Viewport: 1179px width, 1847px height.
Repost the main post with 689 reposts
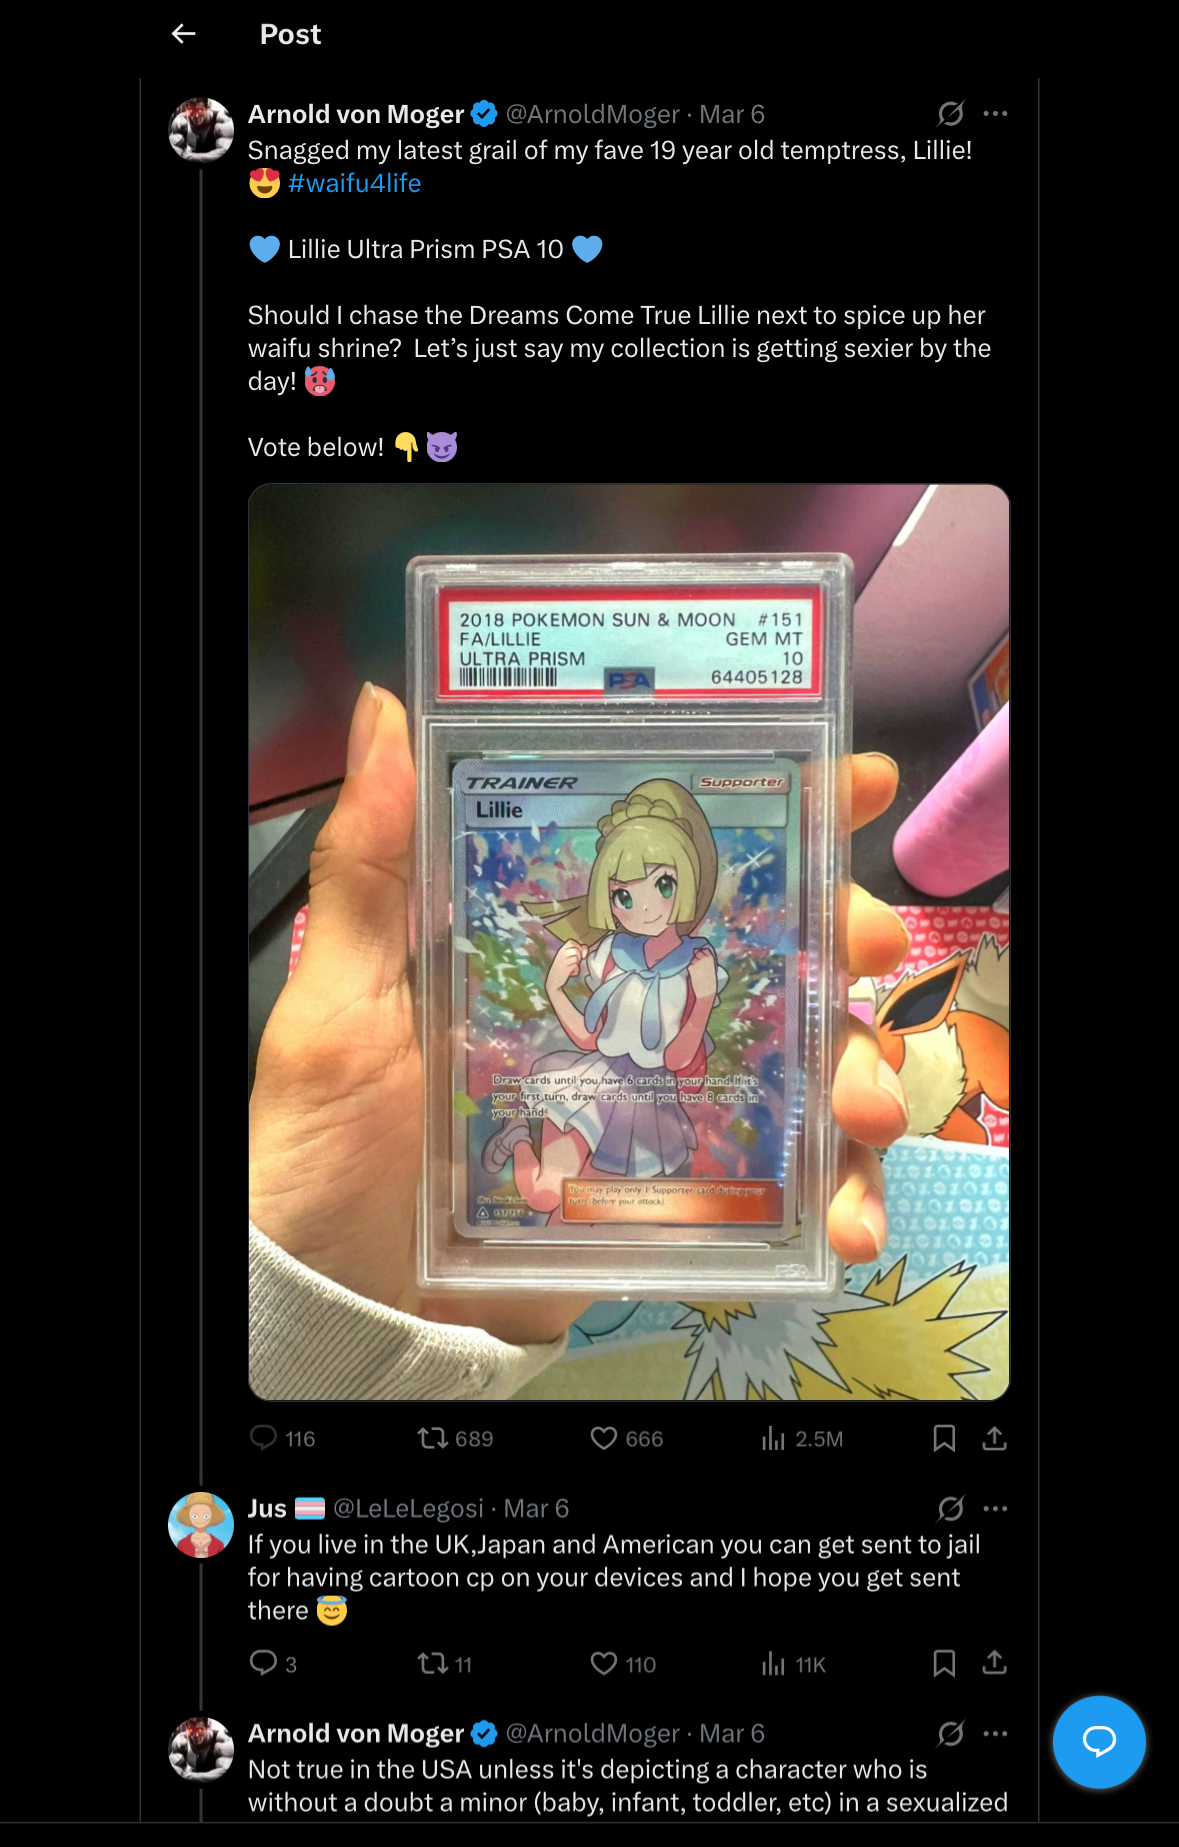coord(455,1438)
